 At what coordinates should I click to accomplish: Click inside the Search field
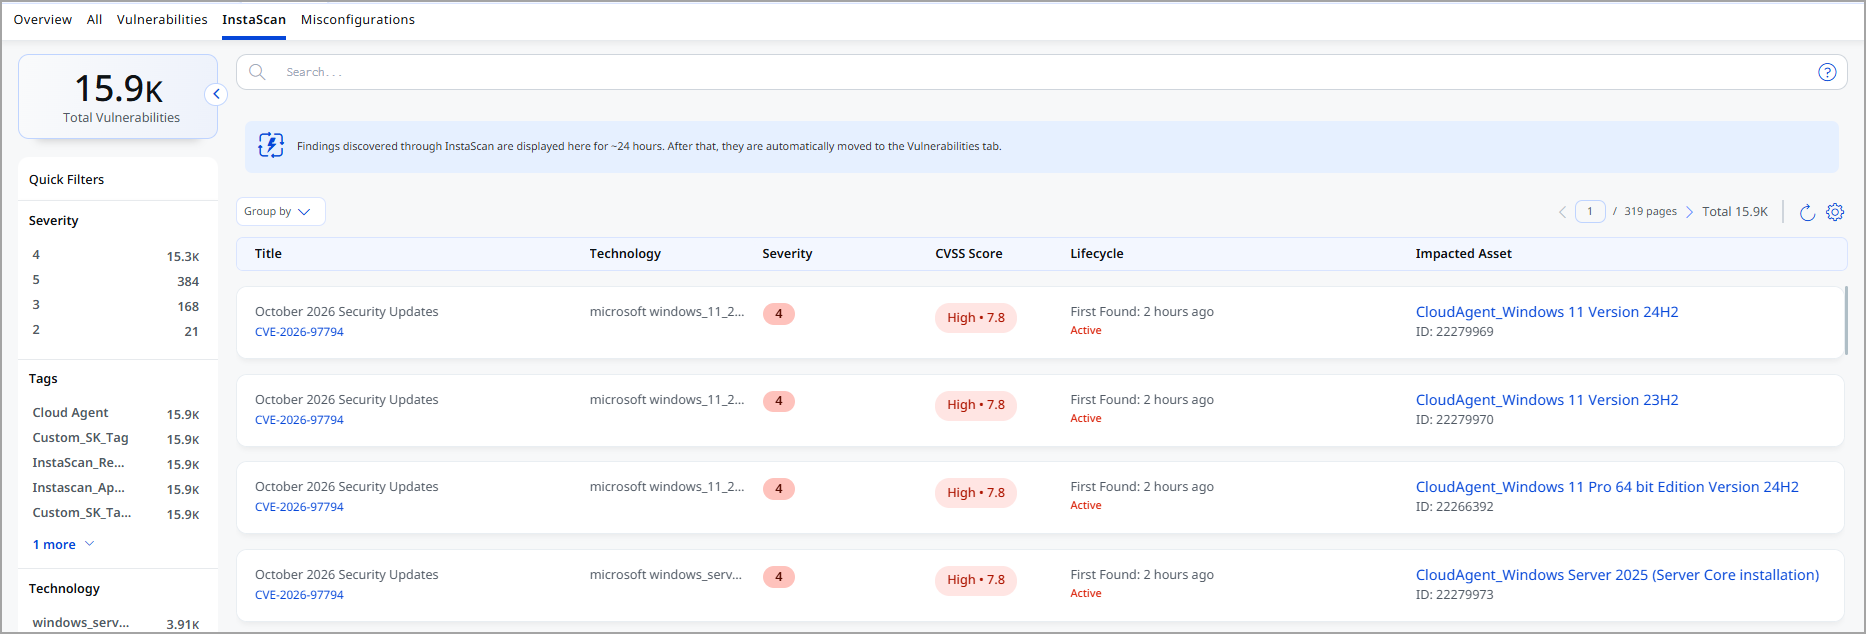[x=1041, y=72]
